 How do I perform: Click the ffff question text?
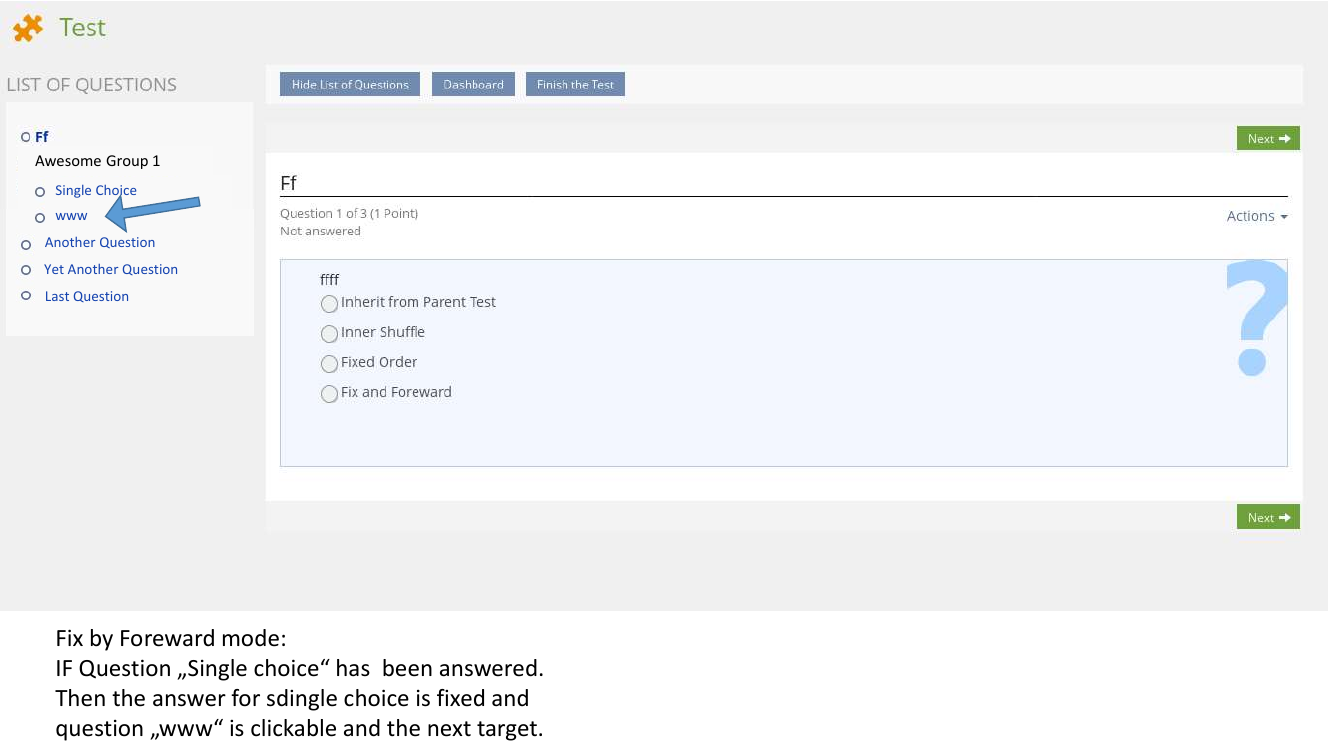click(x=330, y=280)
